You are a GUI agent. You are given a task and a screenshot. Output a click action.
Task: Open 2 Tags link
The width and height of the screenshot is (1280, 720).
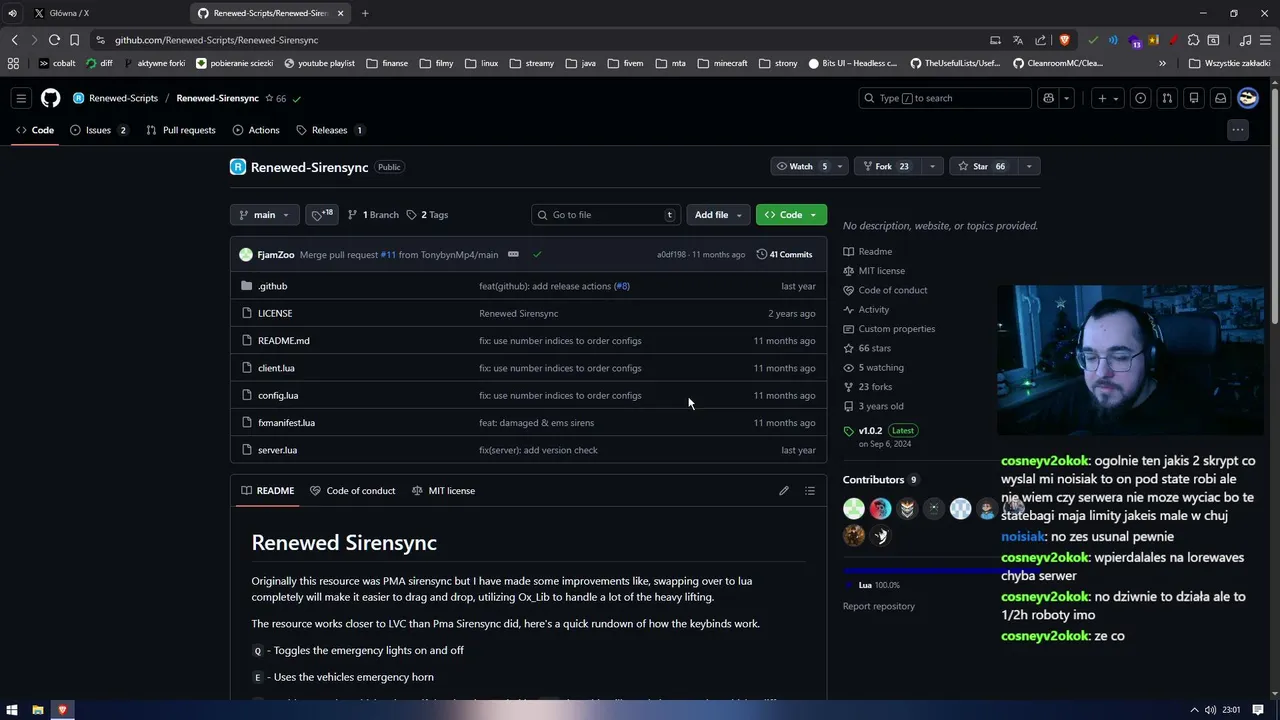coord(427,215)
